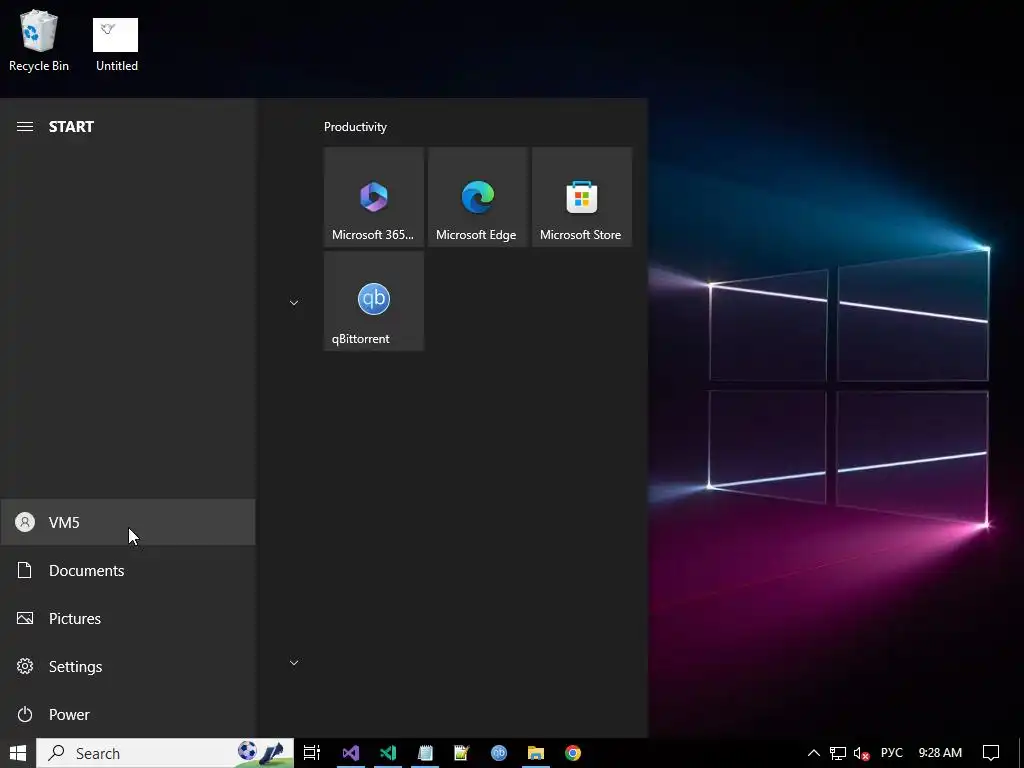Image resolution: width=1024 pixels, height=768 pixels.
Task: Expand the lower chevron in the app list
Action: coord(294,663)
